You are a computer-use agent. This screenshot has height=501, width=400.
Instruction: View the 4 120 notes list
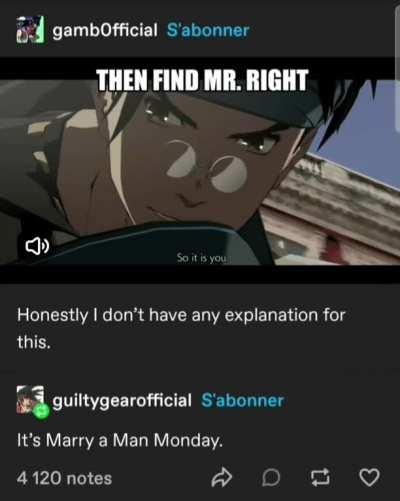(64, 478)
